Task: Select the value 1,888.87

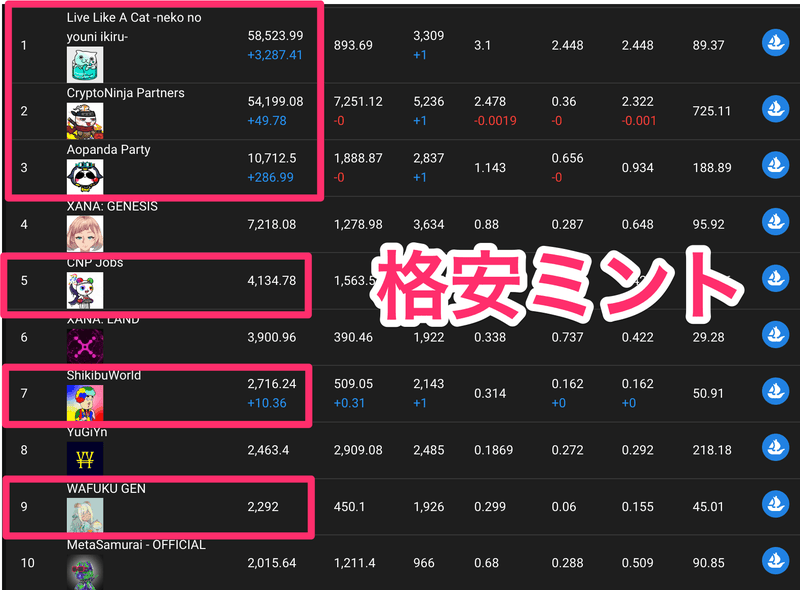Action: click(x=358, y=158)
